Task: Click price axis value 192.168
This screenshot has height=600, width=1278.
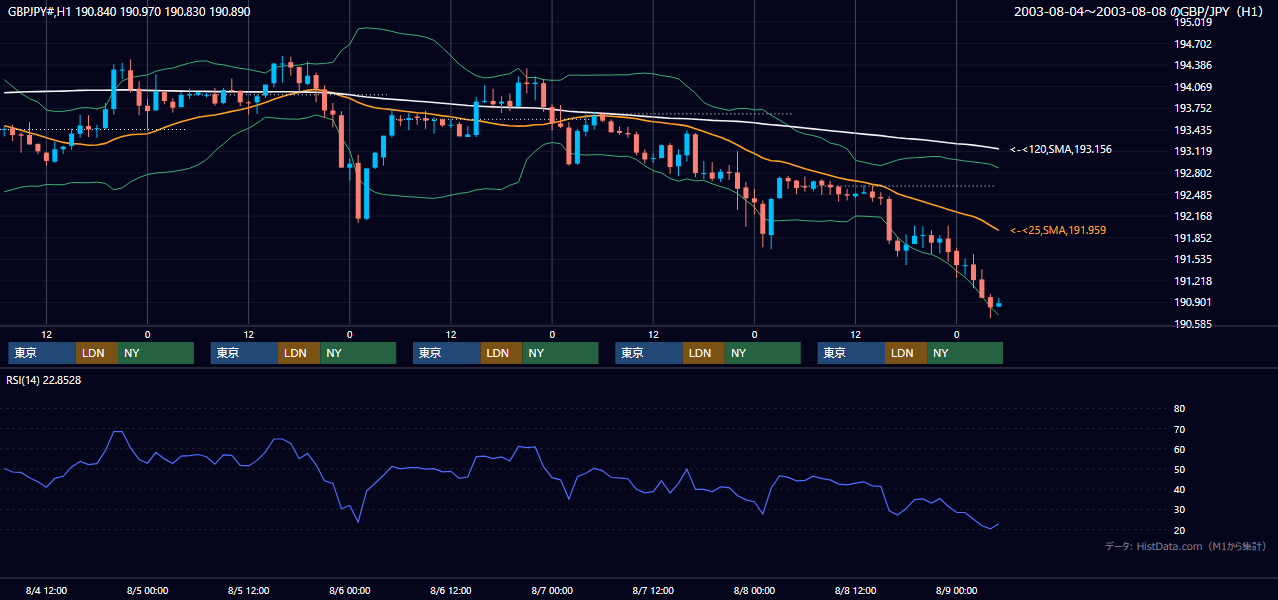Action: click(1193, 217)
